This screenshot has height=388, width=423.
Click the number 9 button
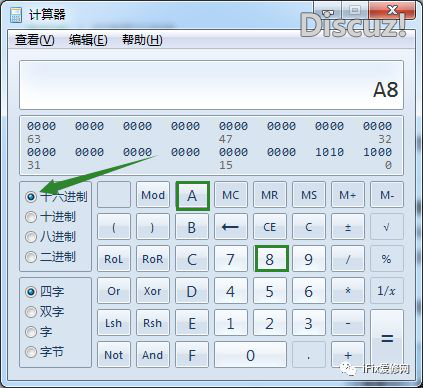click(x=309, y=259)
